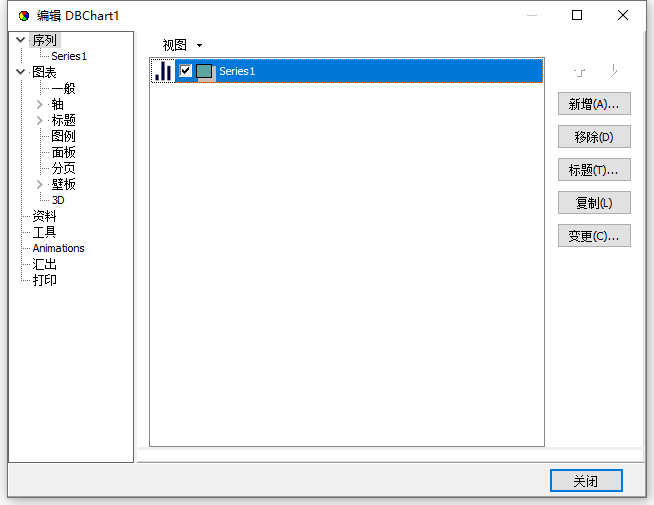Select 序列 in the tree
The width and height of the screenshot is (654, 505).
45,40
